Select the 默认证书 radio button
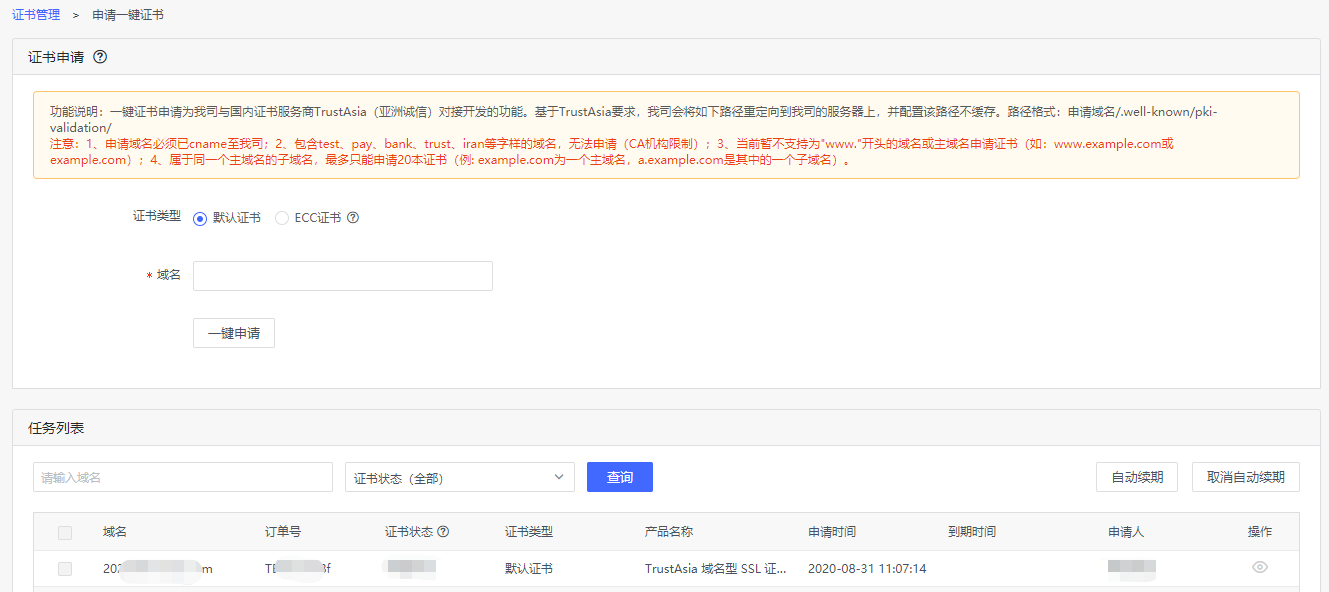The height and width of the screenshot is (592, 1329). pyautogui.click(x=200, y=218)
